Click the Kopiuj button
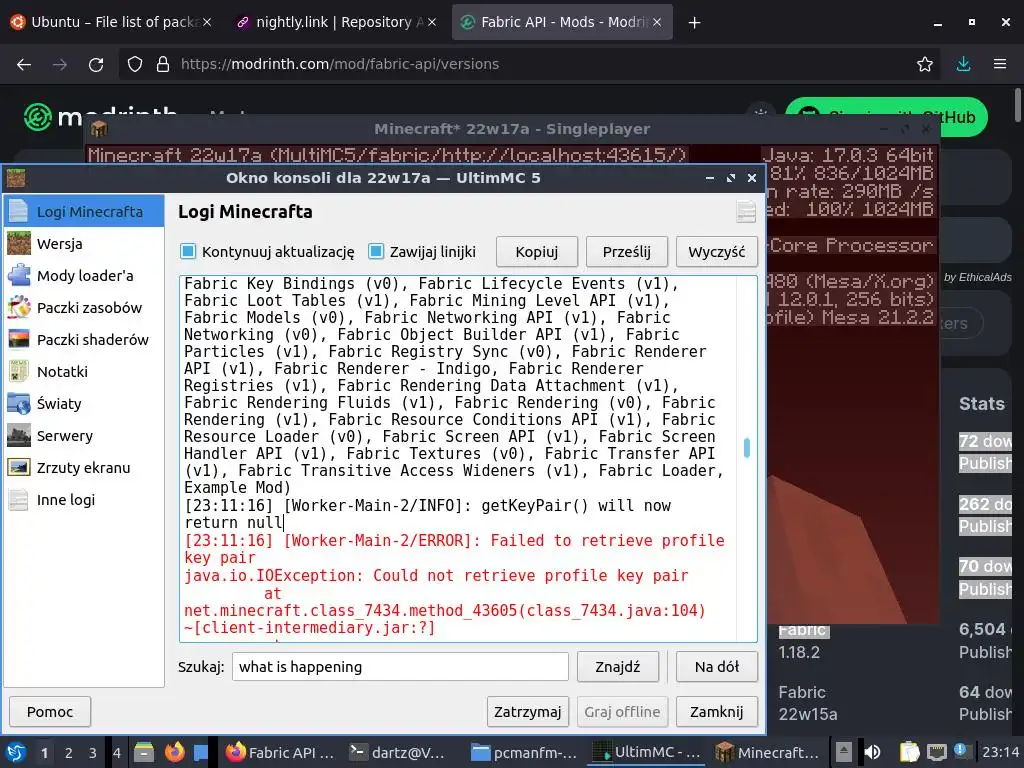This screenshot has height=768, width=1024. pos(537,251)
